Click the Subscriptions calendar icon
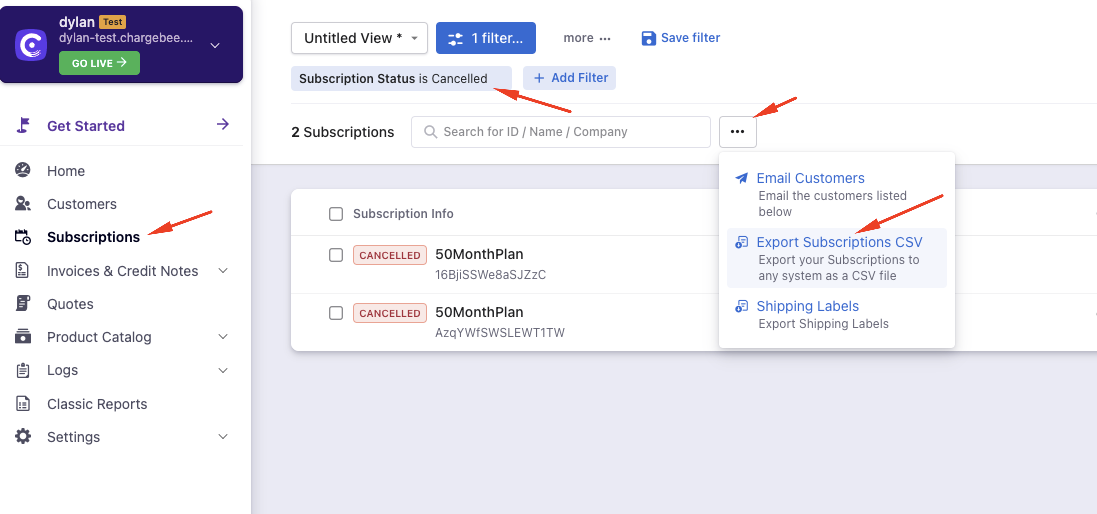Screen dimensions: 1097x514 (x=23, y=237)
